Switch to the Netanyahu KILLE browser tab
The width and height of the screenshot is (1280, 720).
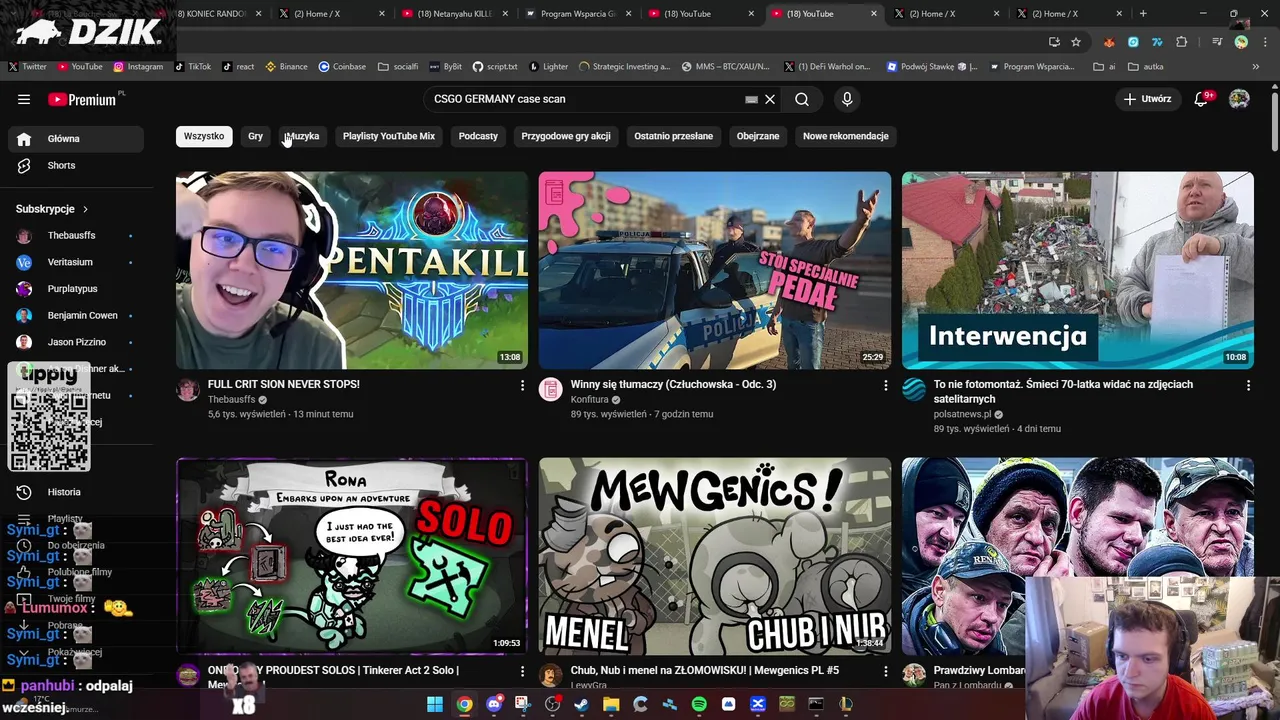click(x=455, y=14)
